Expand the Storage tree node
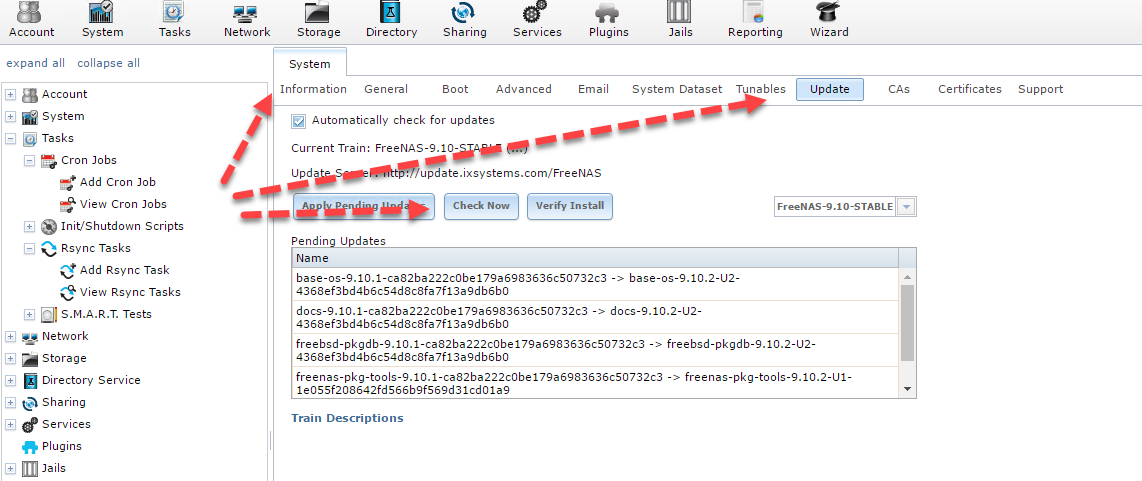The height and width of the screenshot is (481, 1142). point(11,358)
